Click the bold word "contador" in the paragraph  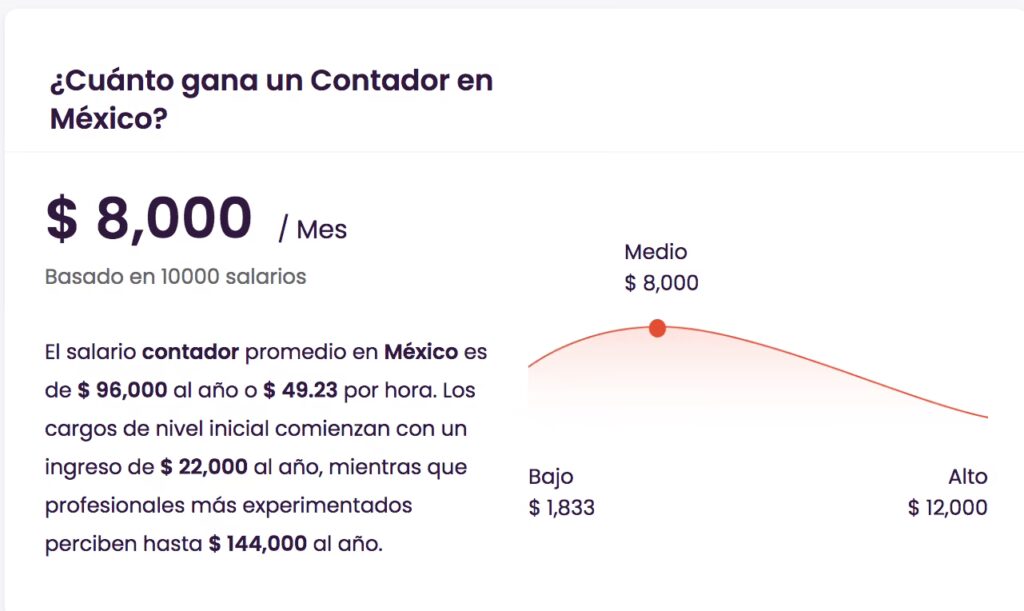coord(190,352)
